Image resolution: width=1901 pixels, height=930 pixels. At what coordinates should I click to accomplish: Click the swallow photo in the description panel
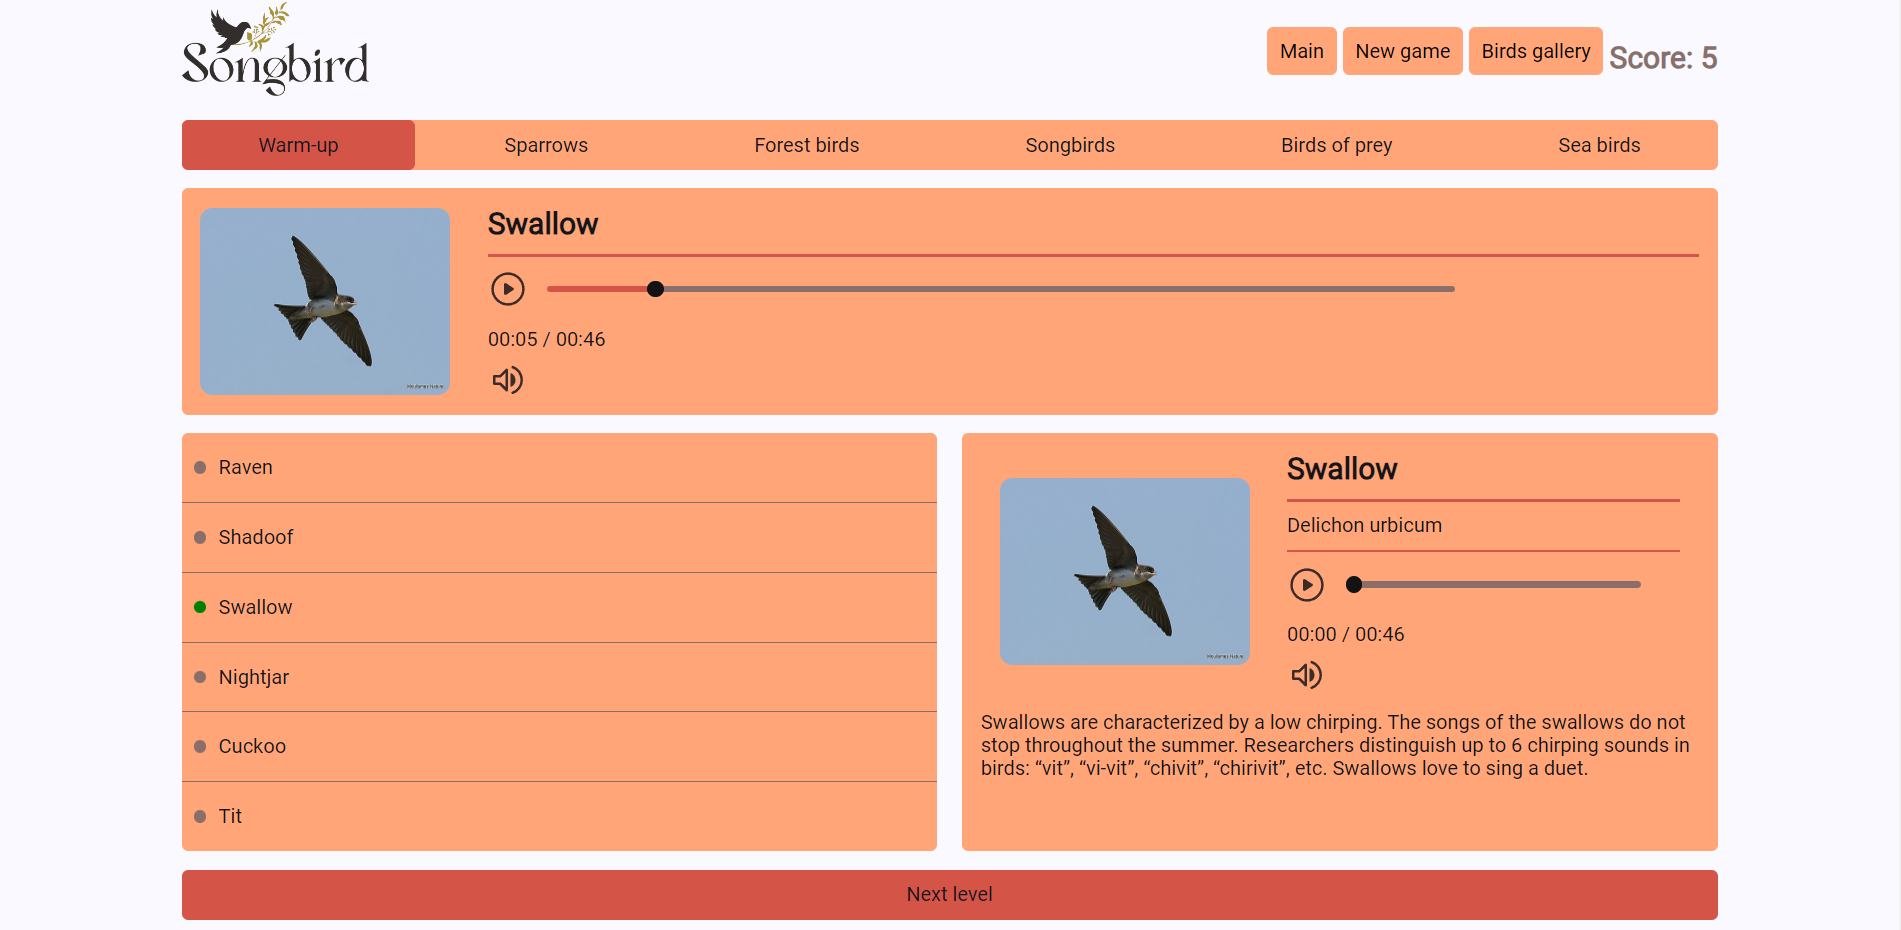[x=1124, y=571]
